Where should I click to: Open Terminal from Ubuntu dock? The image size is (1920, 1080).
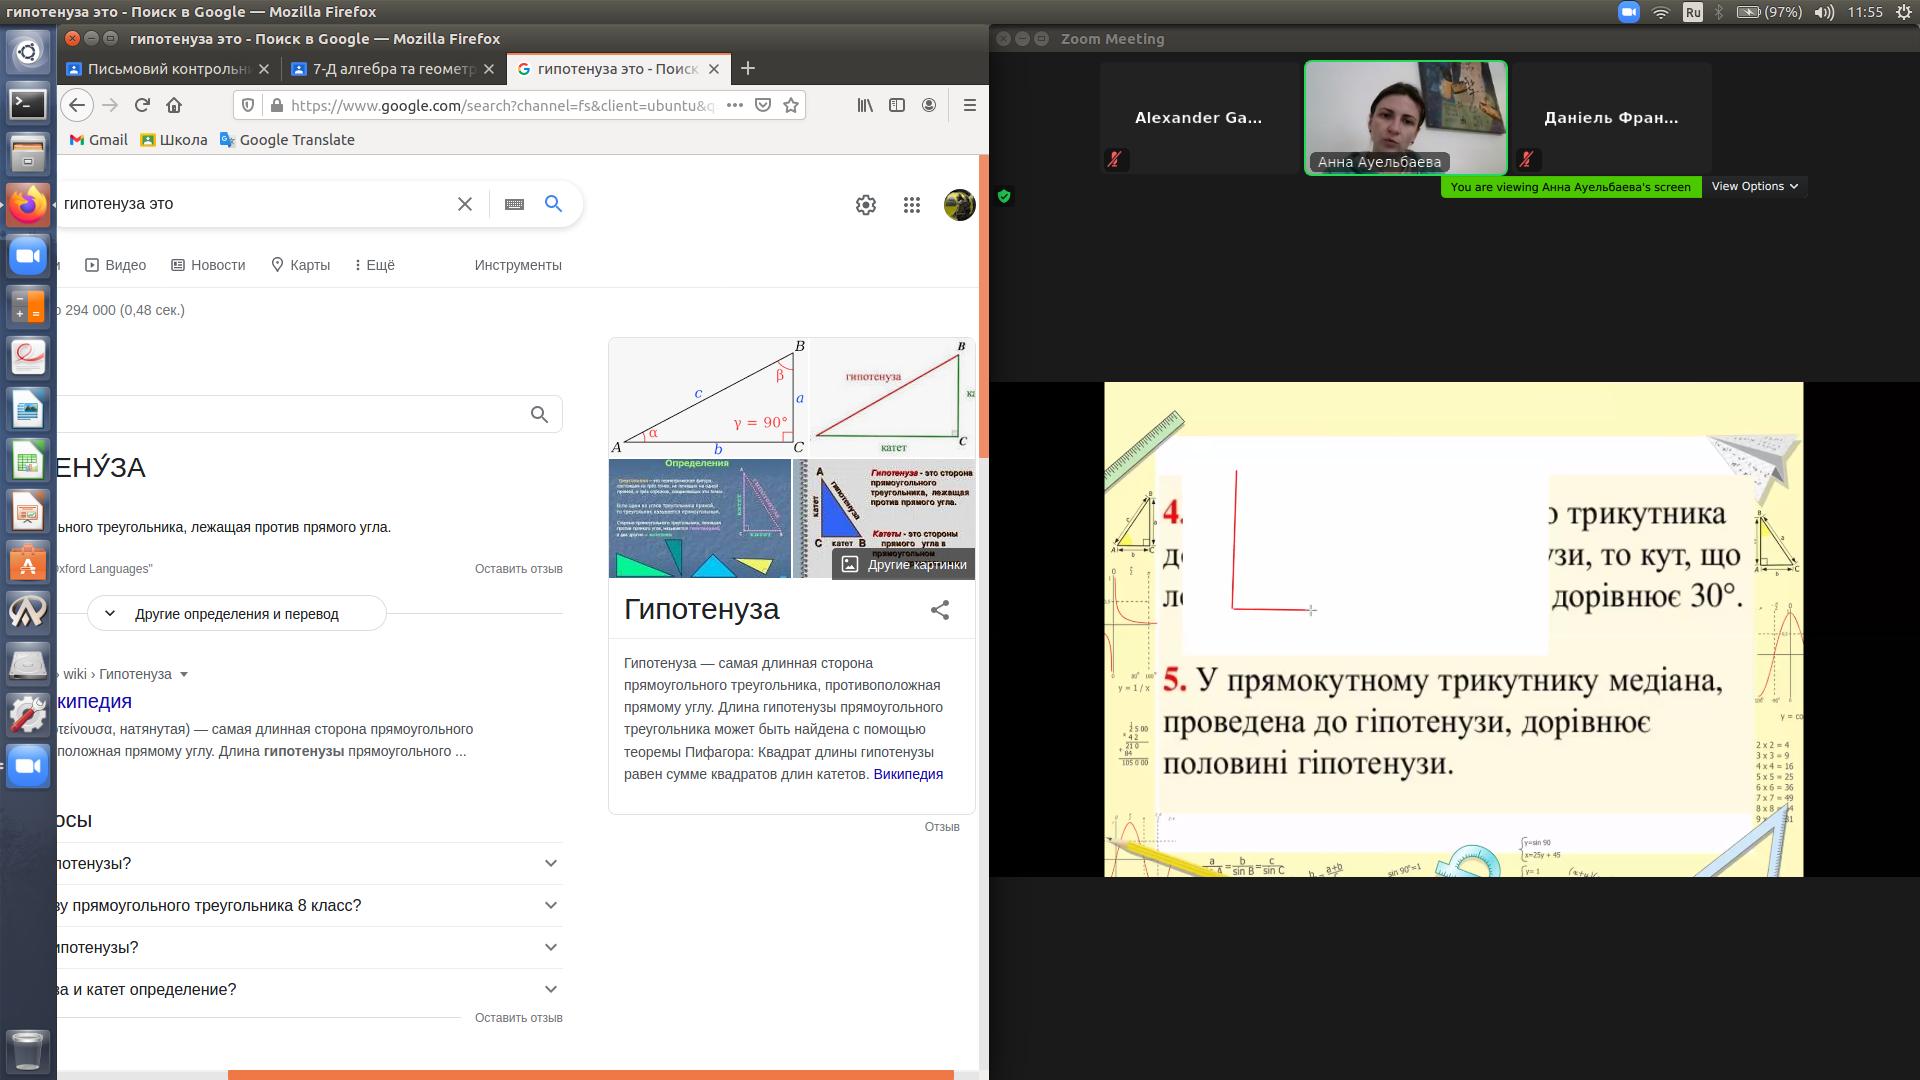pos(28,103)
